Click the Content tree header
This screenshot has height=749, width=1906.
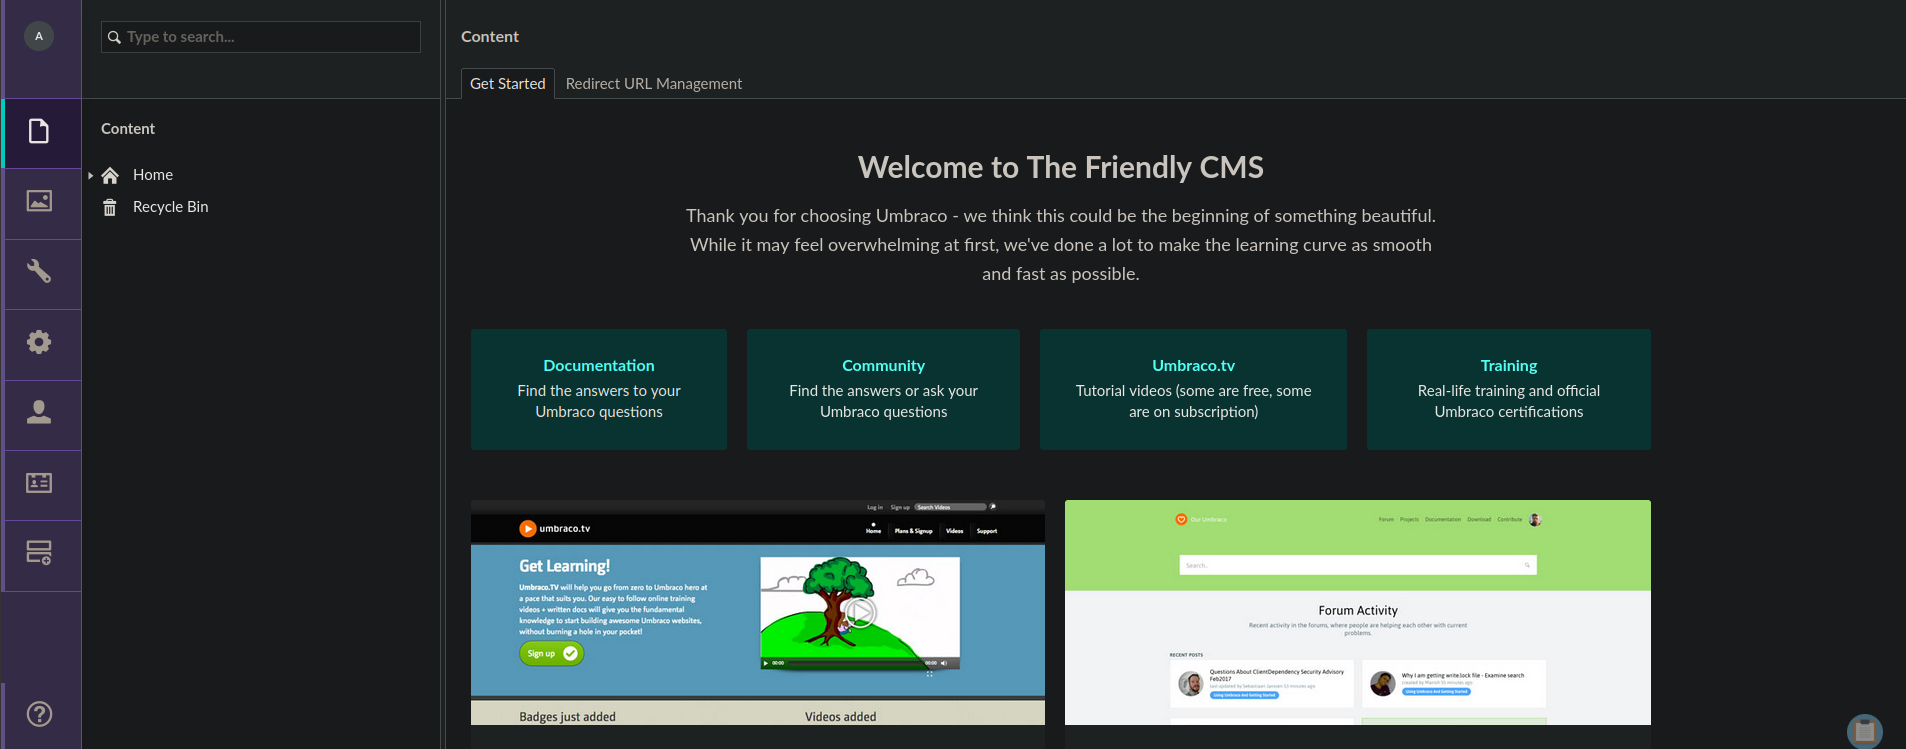[x=128, y=129]
